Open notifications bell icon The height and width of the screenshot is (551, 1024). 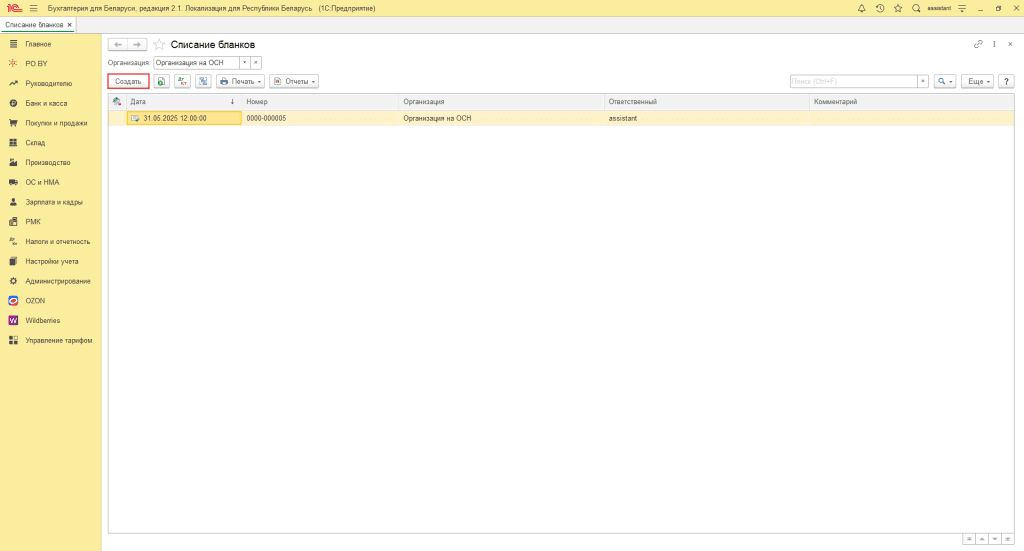[x=861, y=8]
